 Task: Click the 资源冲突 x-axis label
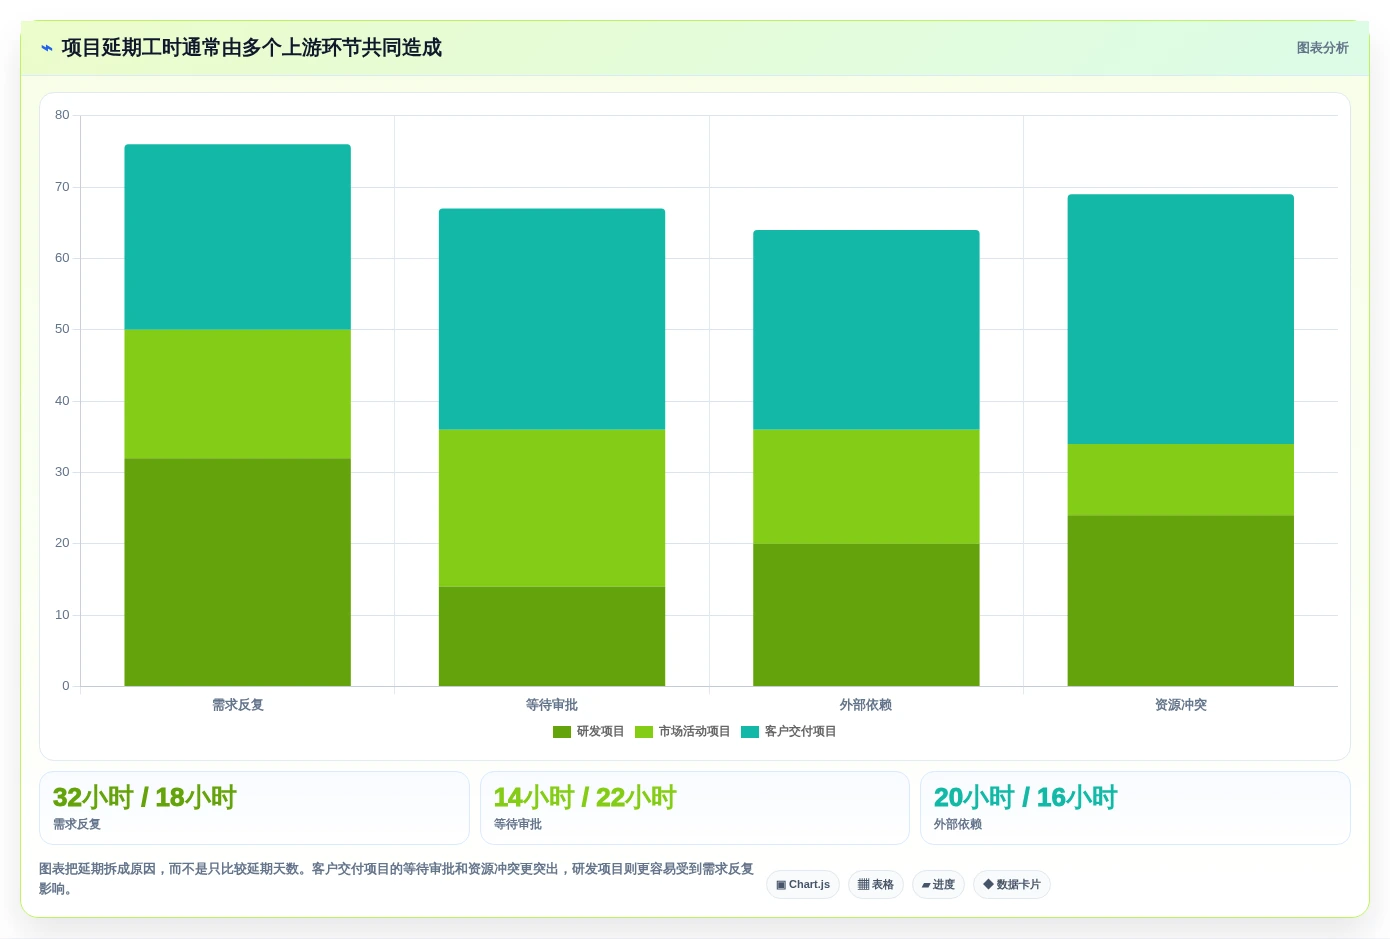point(1181,705)
